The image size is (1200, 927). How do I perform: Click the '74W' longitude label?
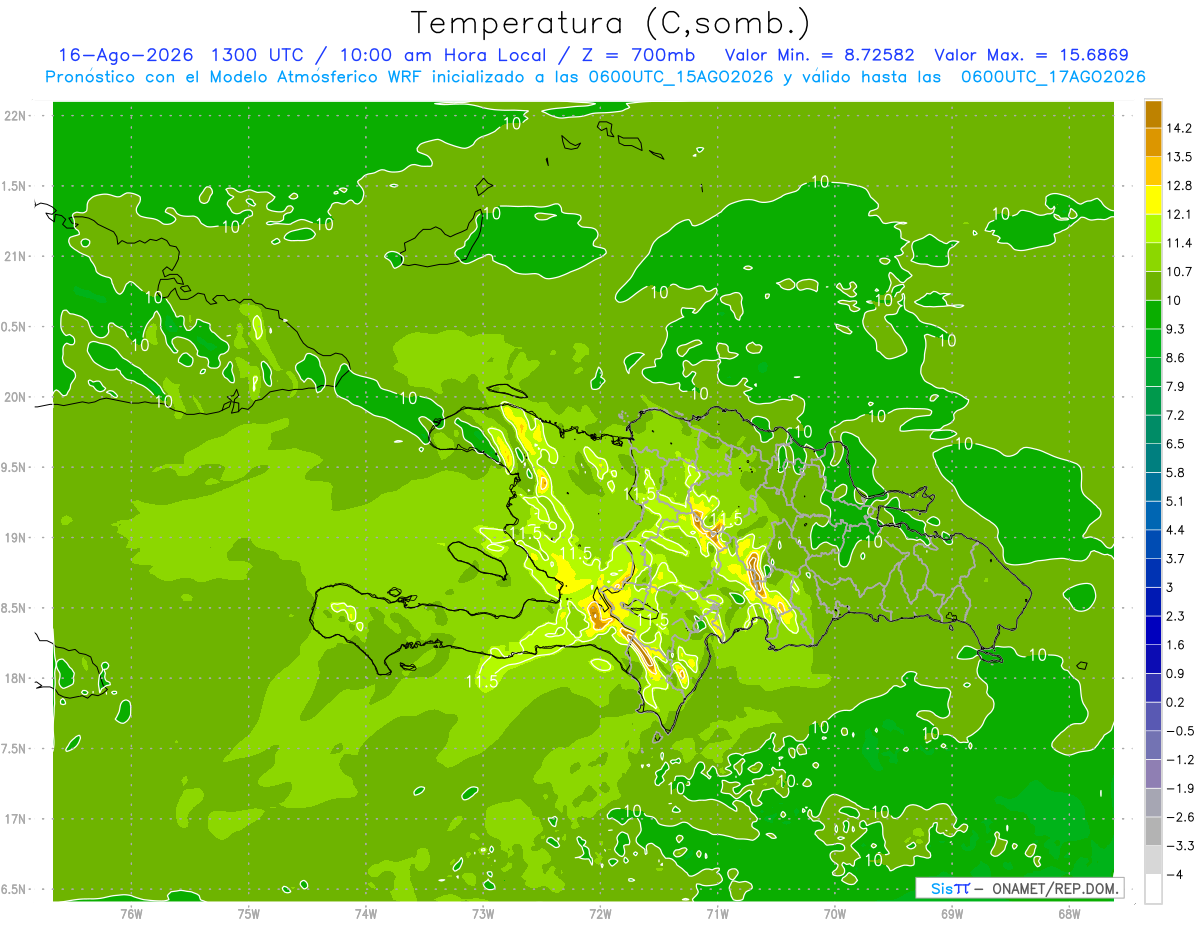click(x=366, y=914)
